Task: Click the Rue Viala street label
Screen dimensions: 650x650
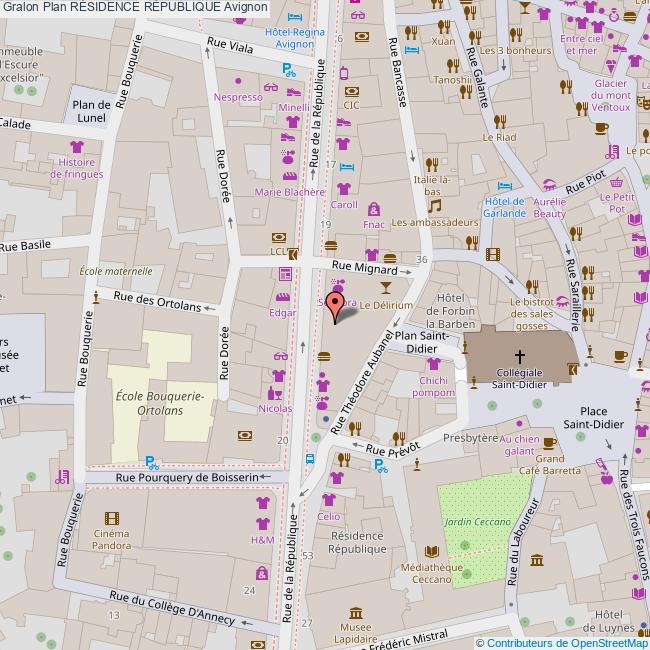Action: pyautogui.click(x=230, y=45)
